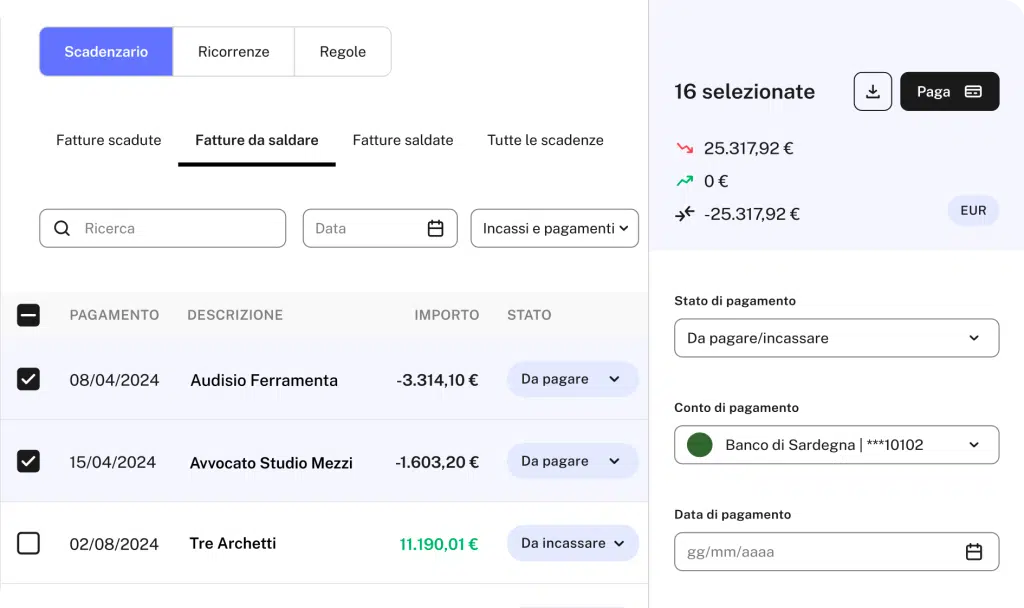The width and height of the screenshot is (1024, 608).
Task: Open the Incassi e pagamenti dropdown
Action: pyautogui.click(x=554, y=228)
